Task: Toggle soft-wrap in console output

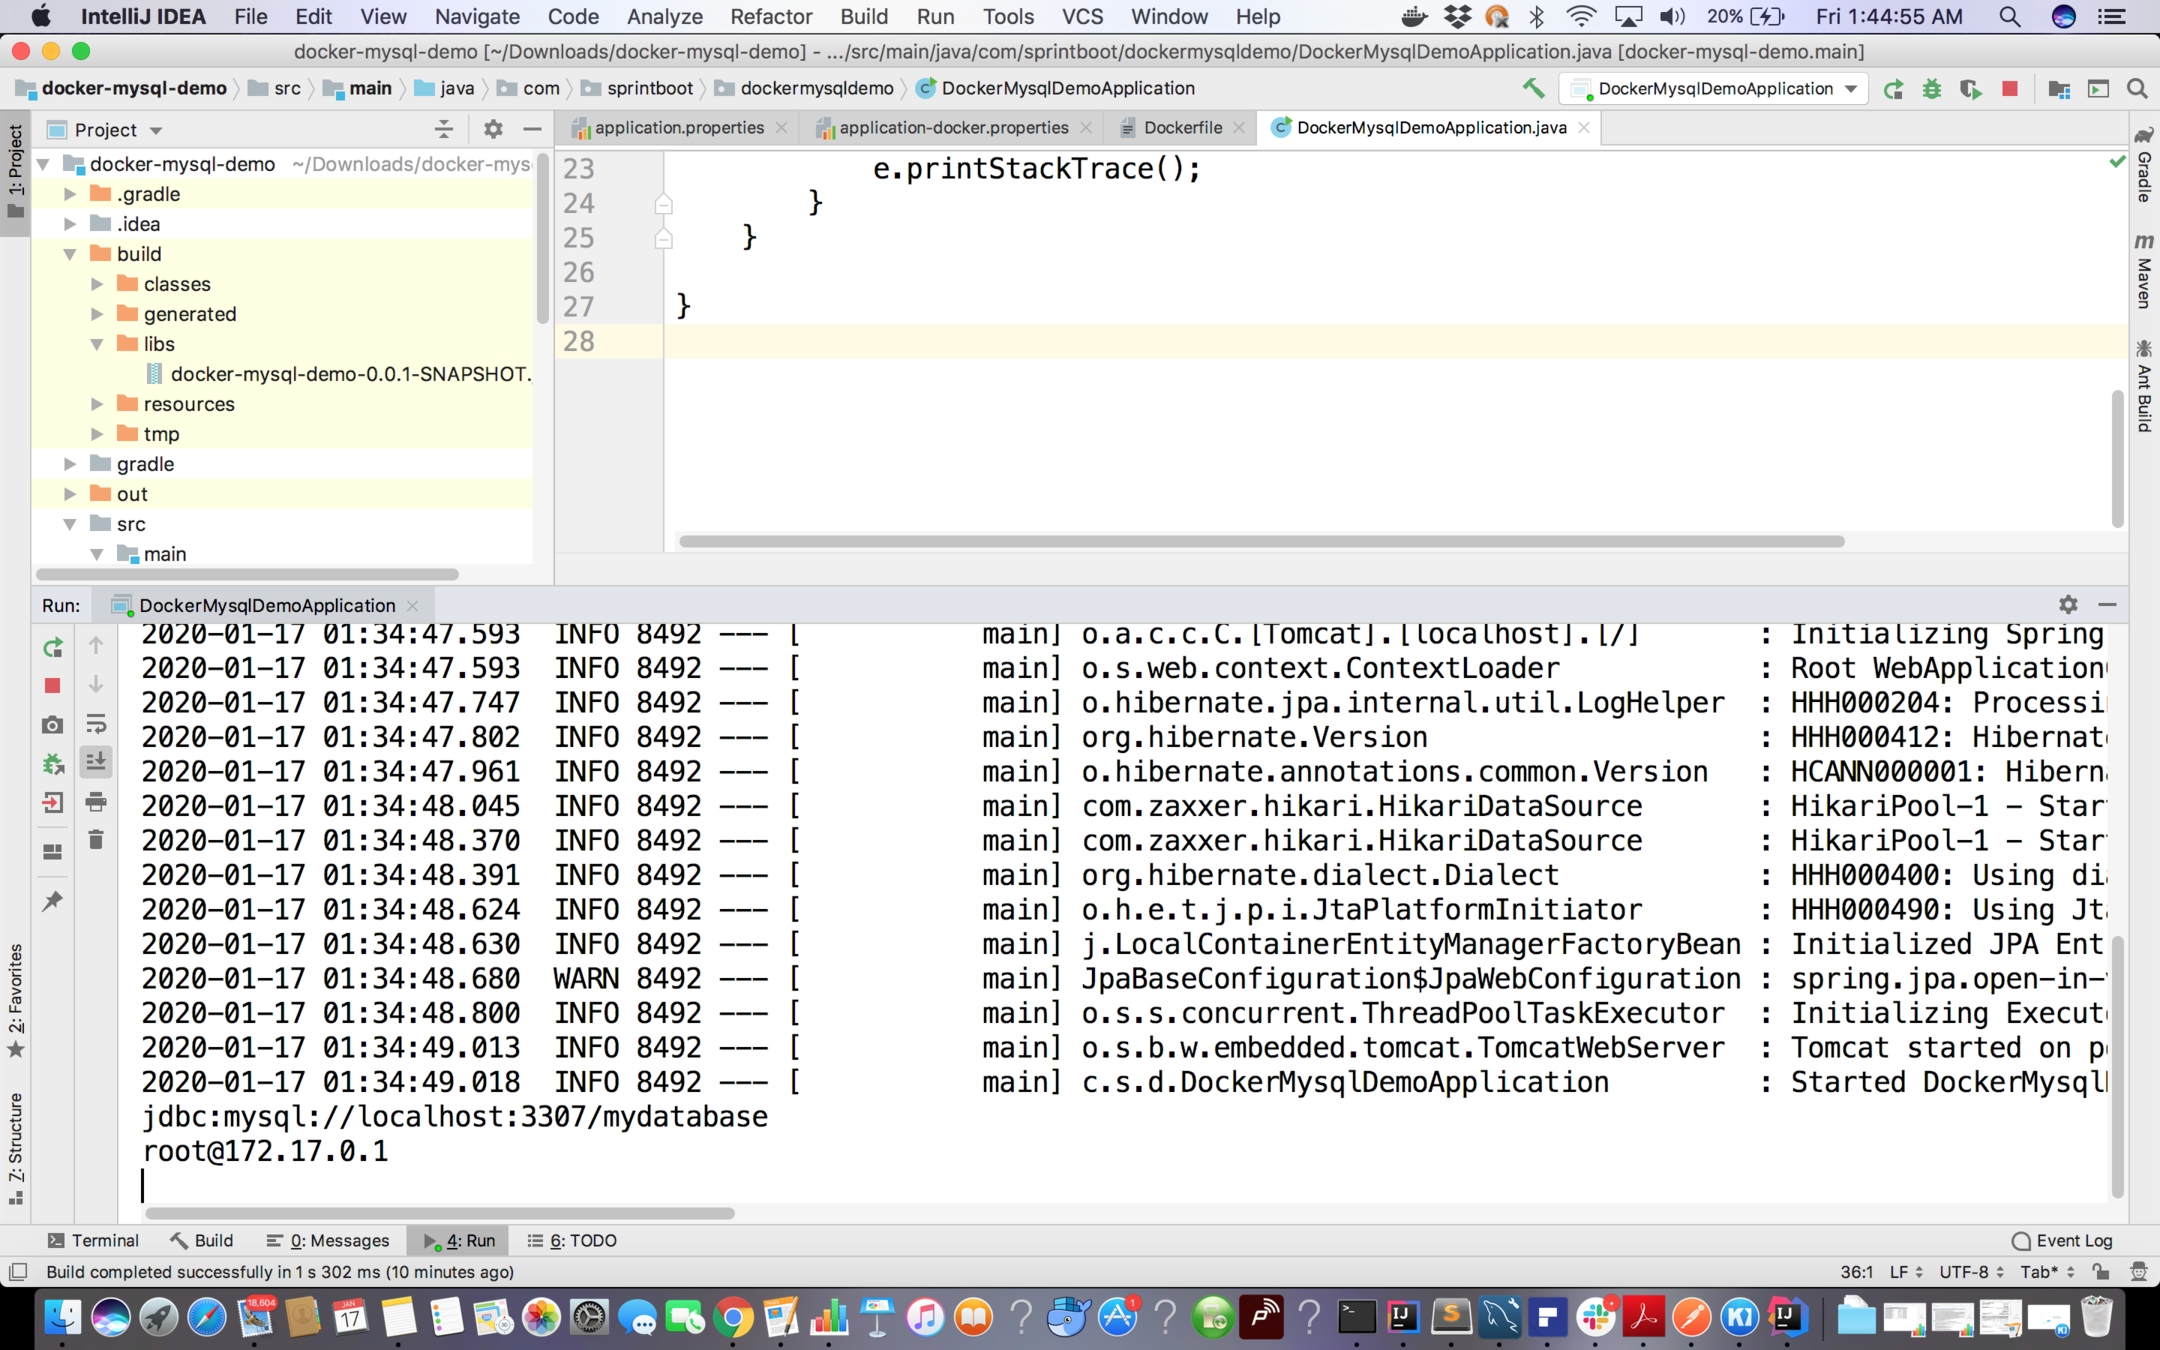Action: pyautogui.click(x=96, y=724)
